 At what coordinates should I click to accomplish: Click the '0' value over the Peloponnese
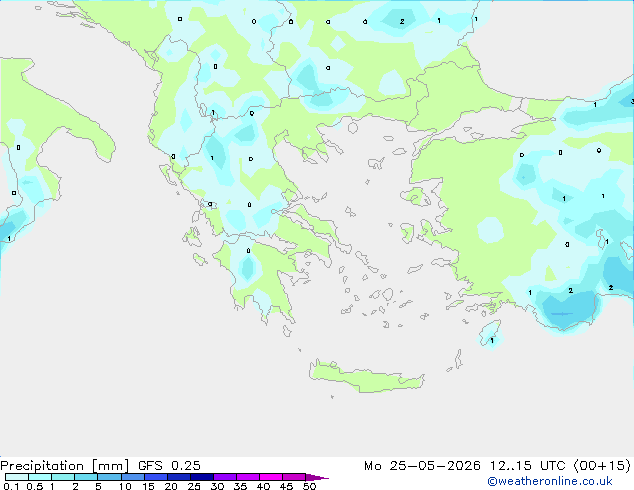tap(248, 251)
